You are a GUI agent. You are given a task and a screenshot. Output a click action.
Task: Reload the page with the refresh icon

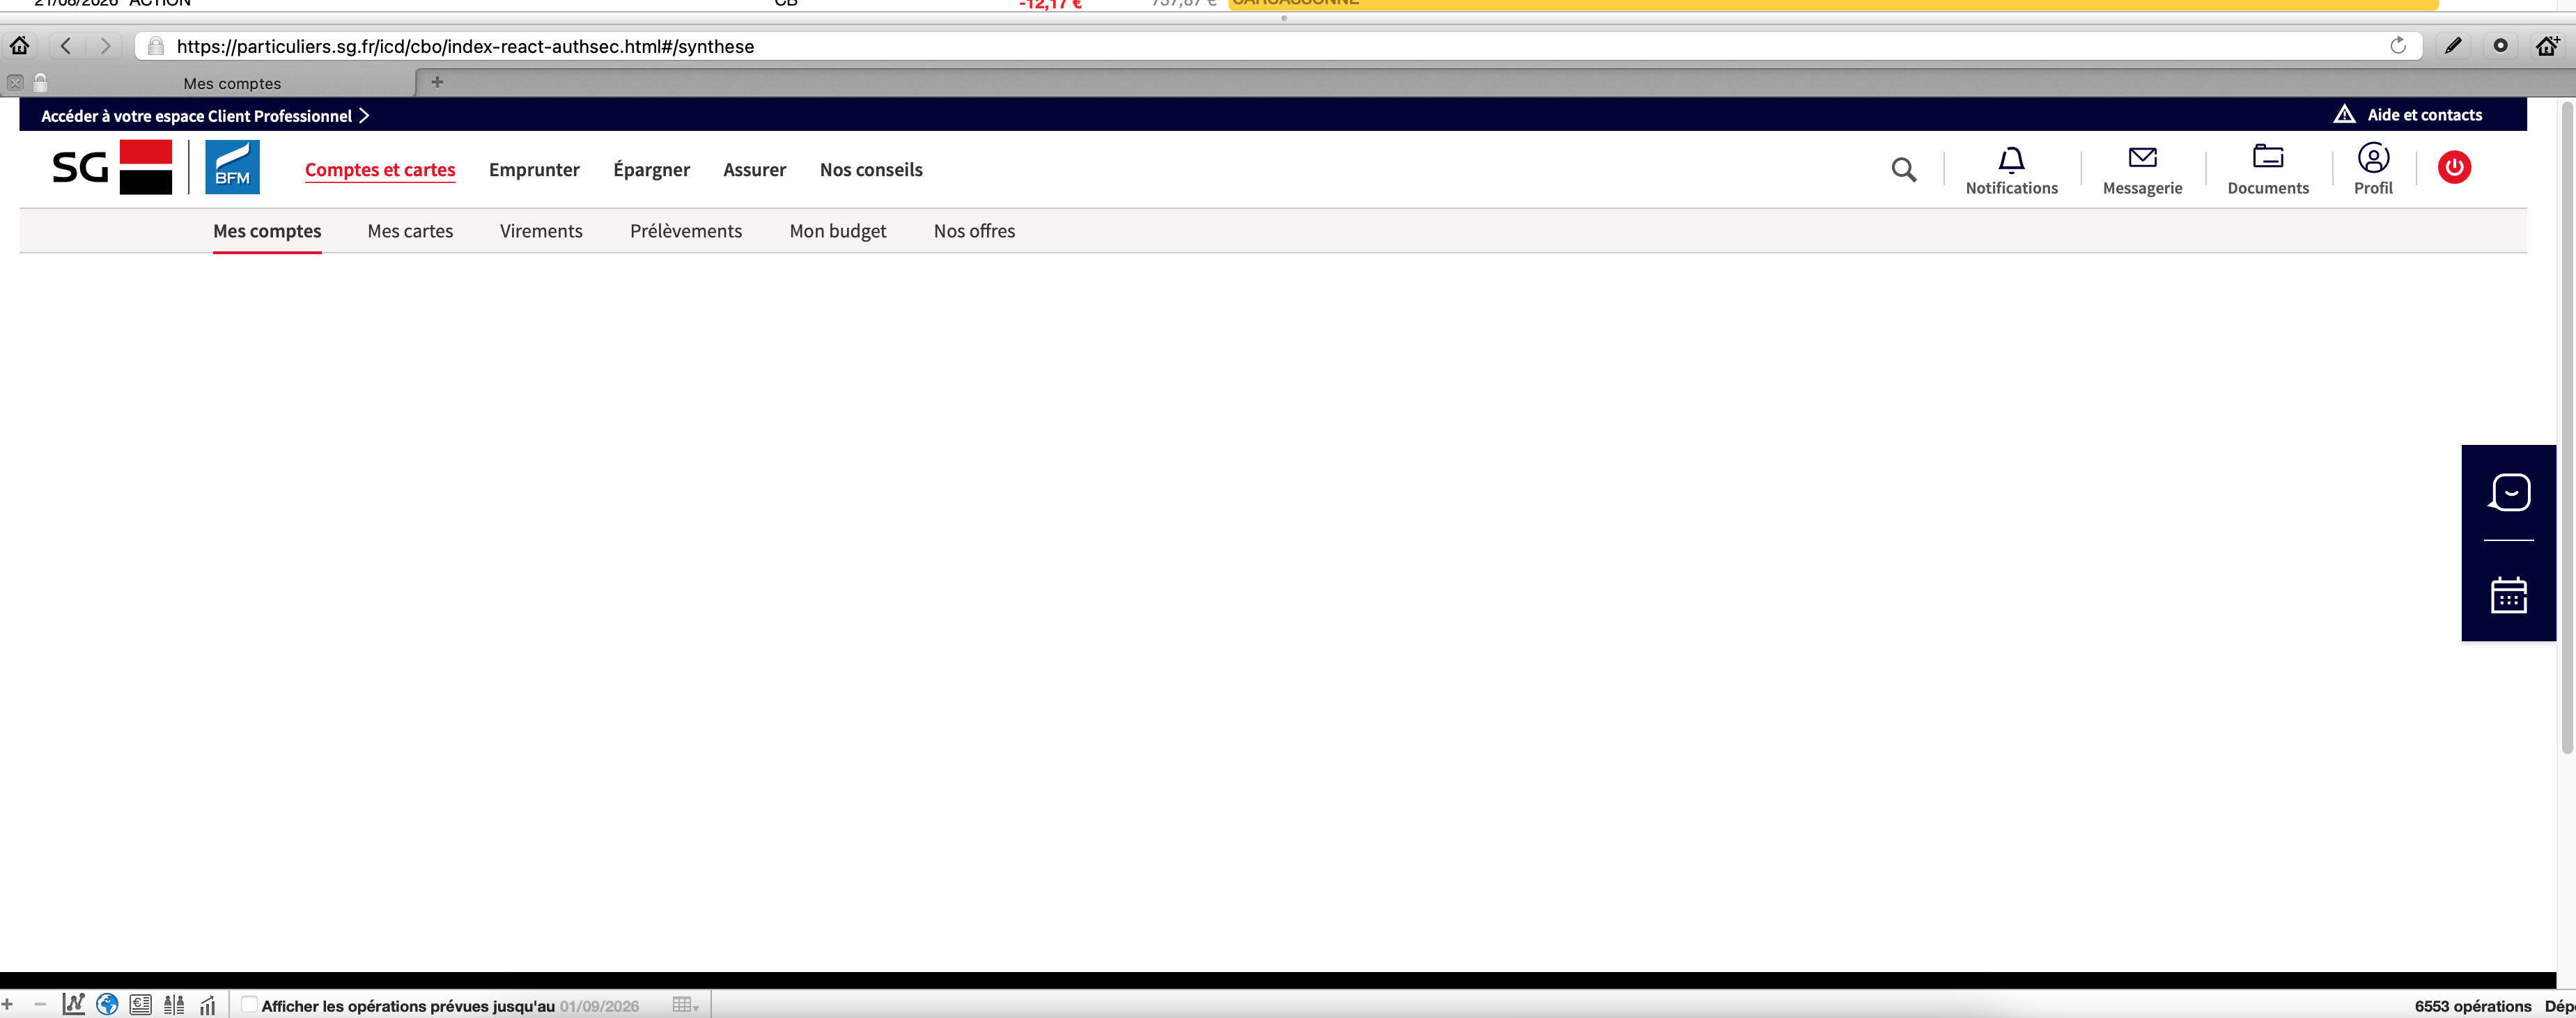(x=2397, y=46)
